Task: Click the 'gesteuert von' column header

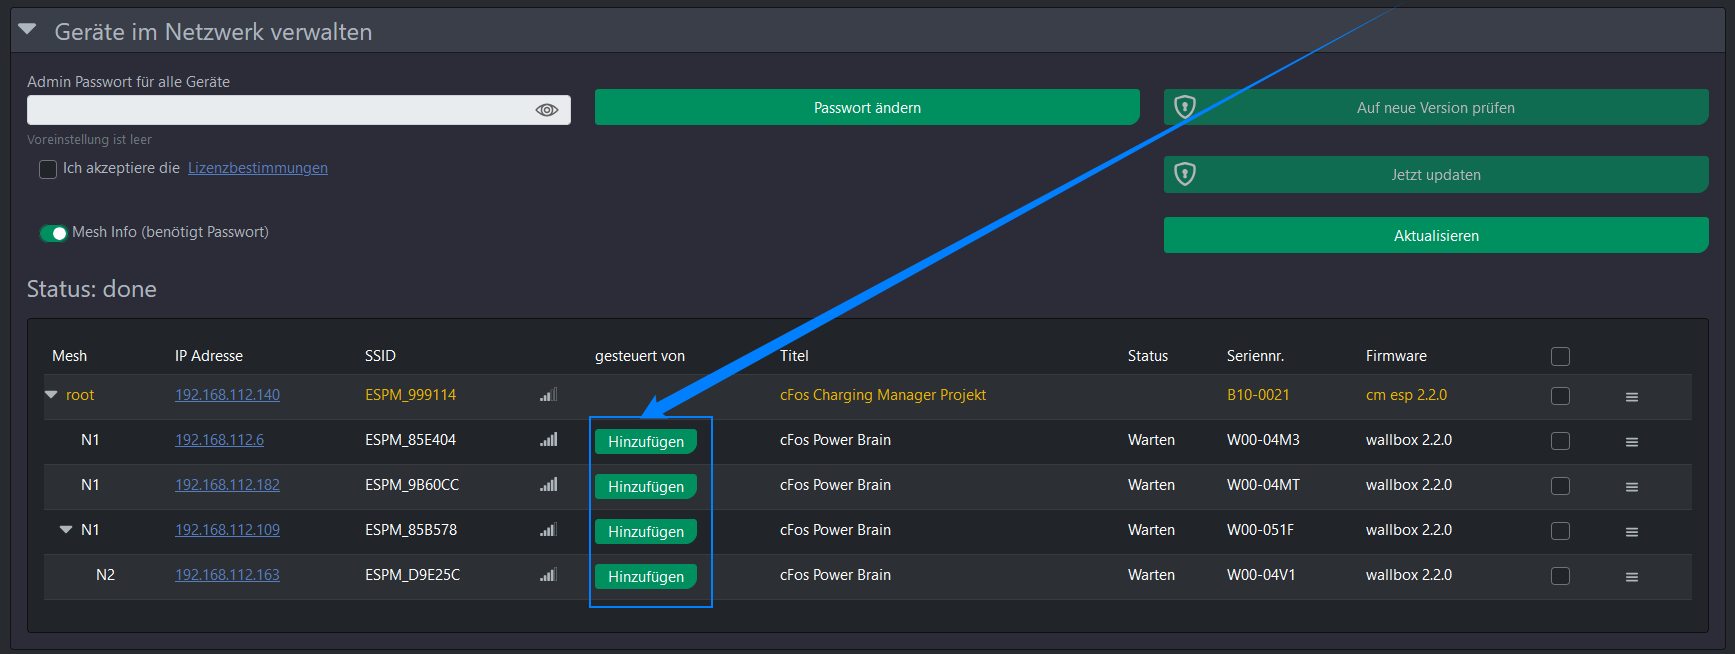Action: point(640,356)
